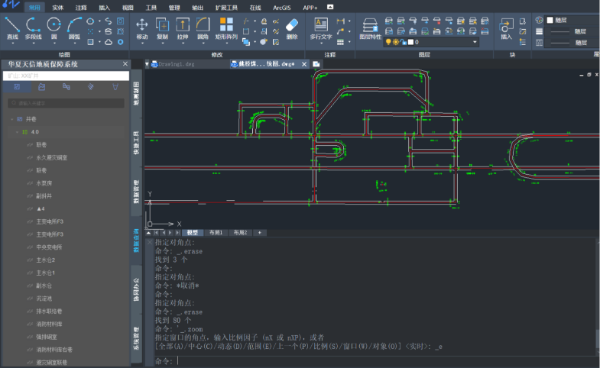Toggle visibility of 副斜井 item

coord(30,196)
